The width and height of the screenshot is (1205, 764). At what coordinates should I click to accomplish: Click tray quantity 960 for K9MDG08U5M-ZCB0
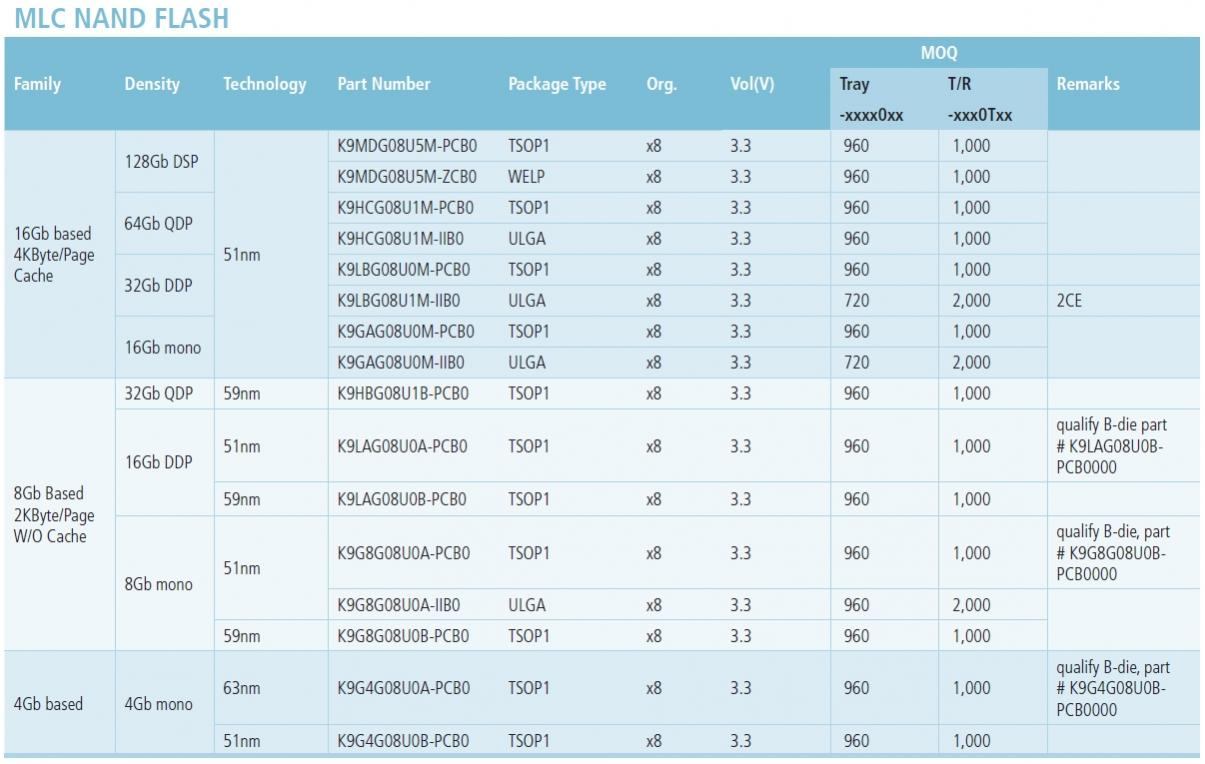[x=855, y=177]
